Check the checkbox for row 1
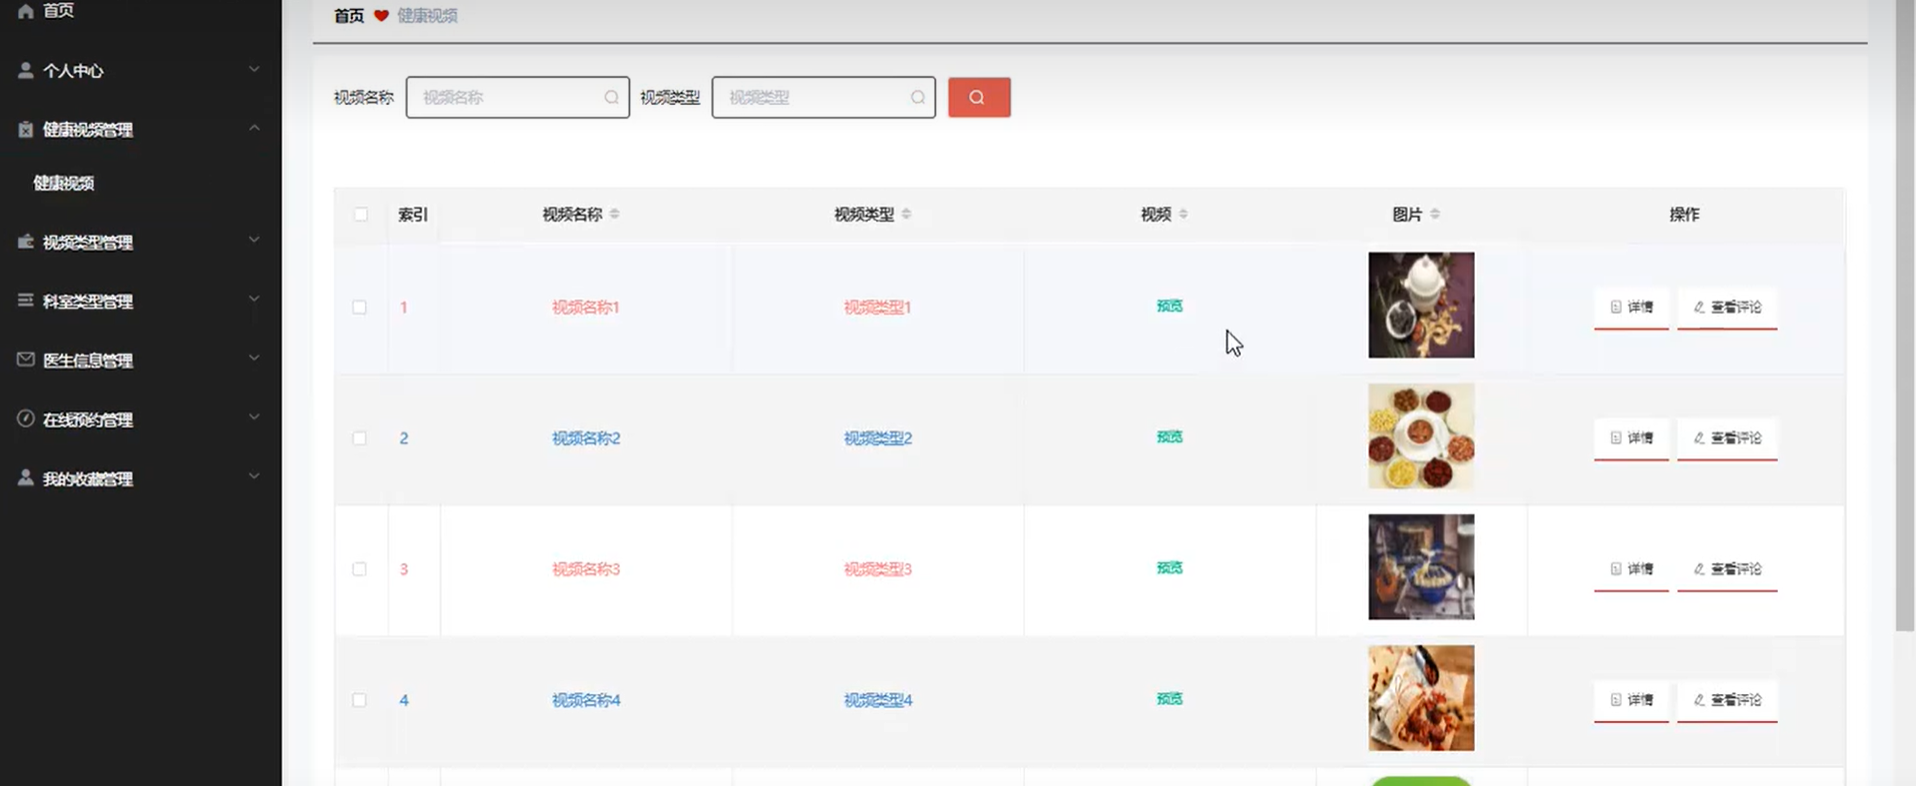This screenshot has height=786, width=1916. coord(359,307)
